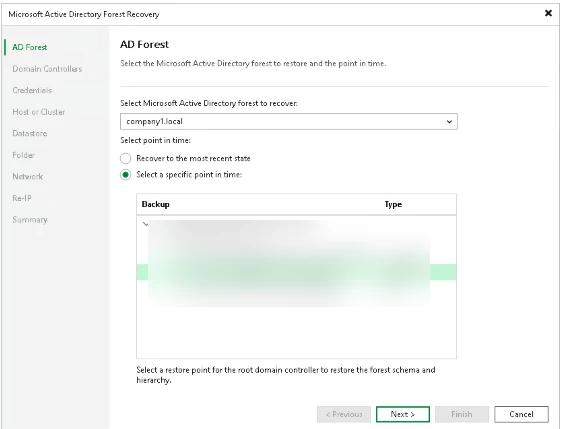
Task: Open the company1.local forest dropdown
Action: point(289,122)
